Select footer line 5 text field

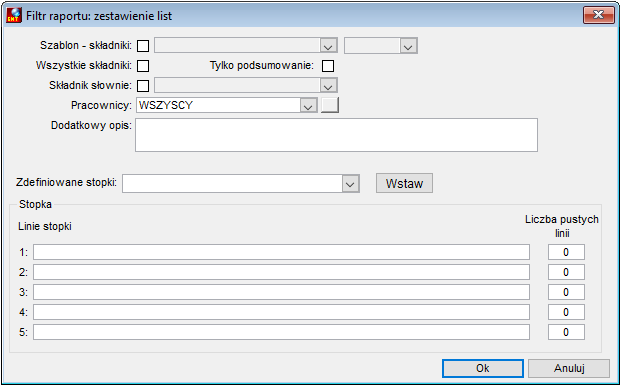coord(281,332)
